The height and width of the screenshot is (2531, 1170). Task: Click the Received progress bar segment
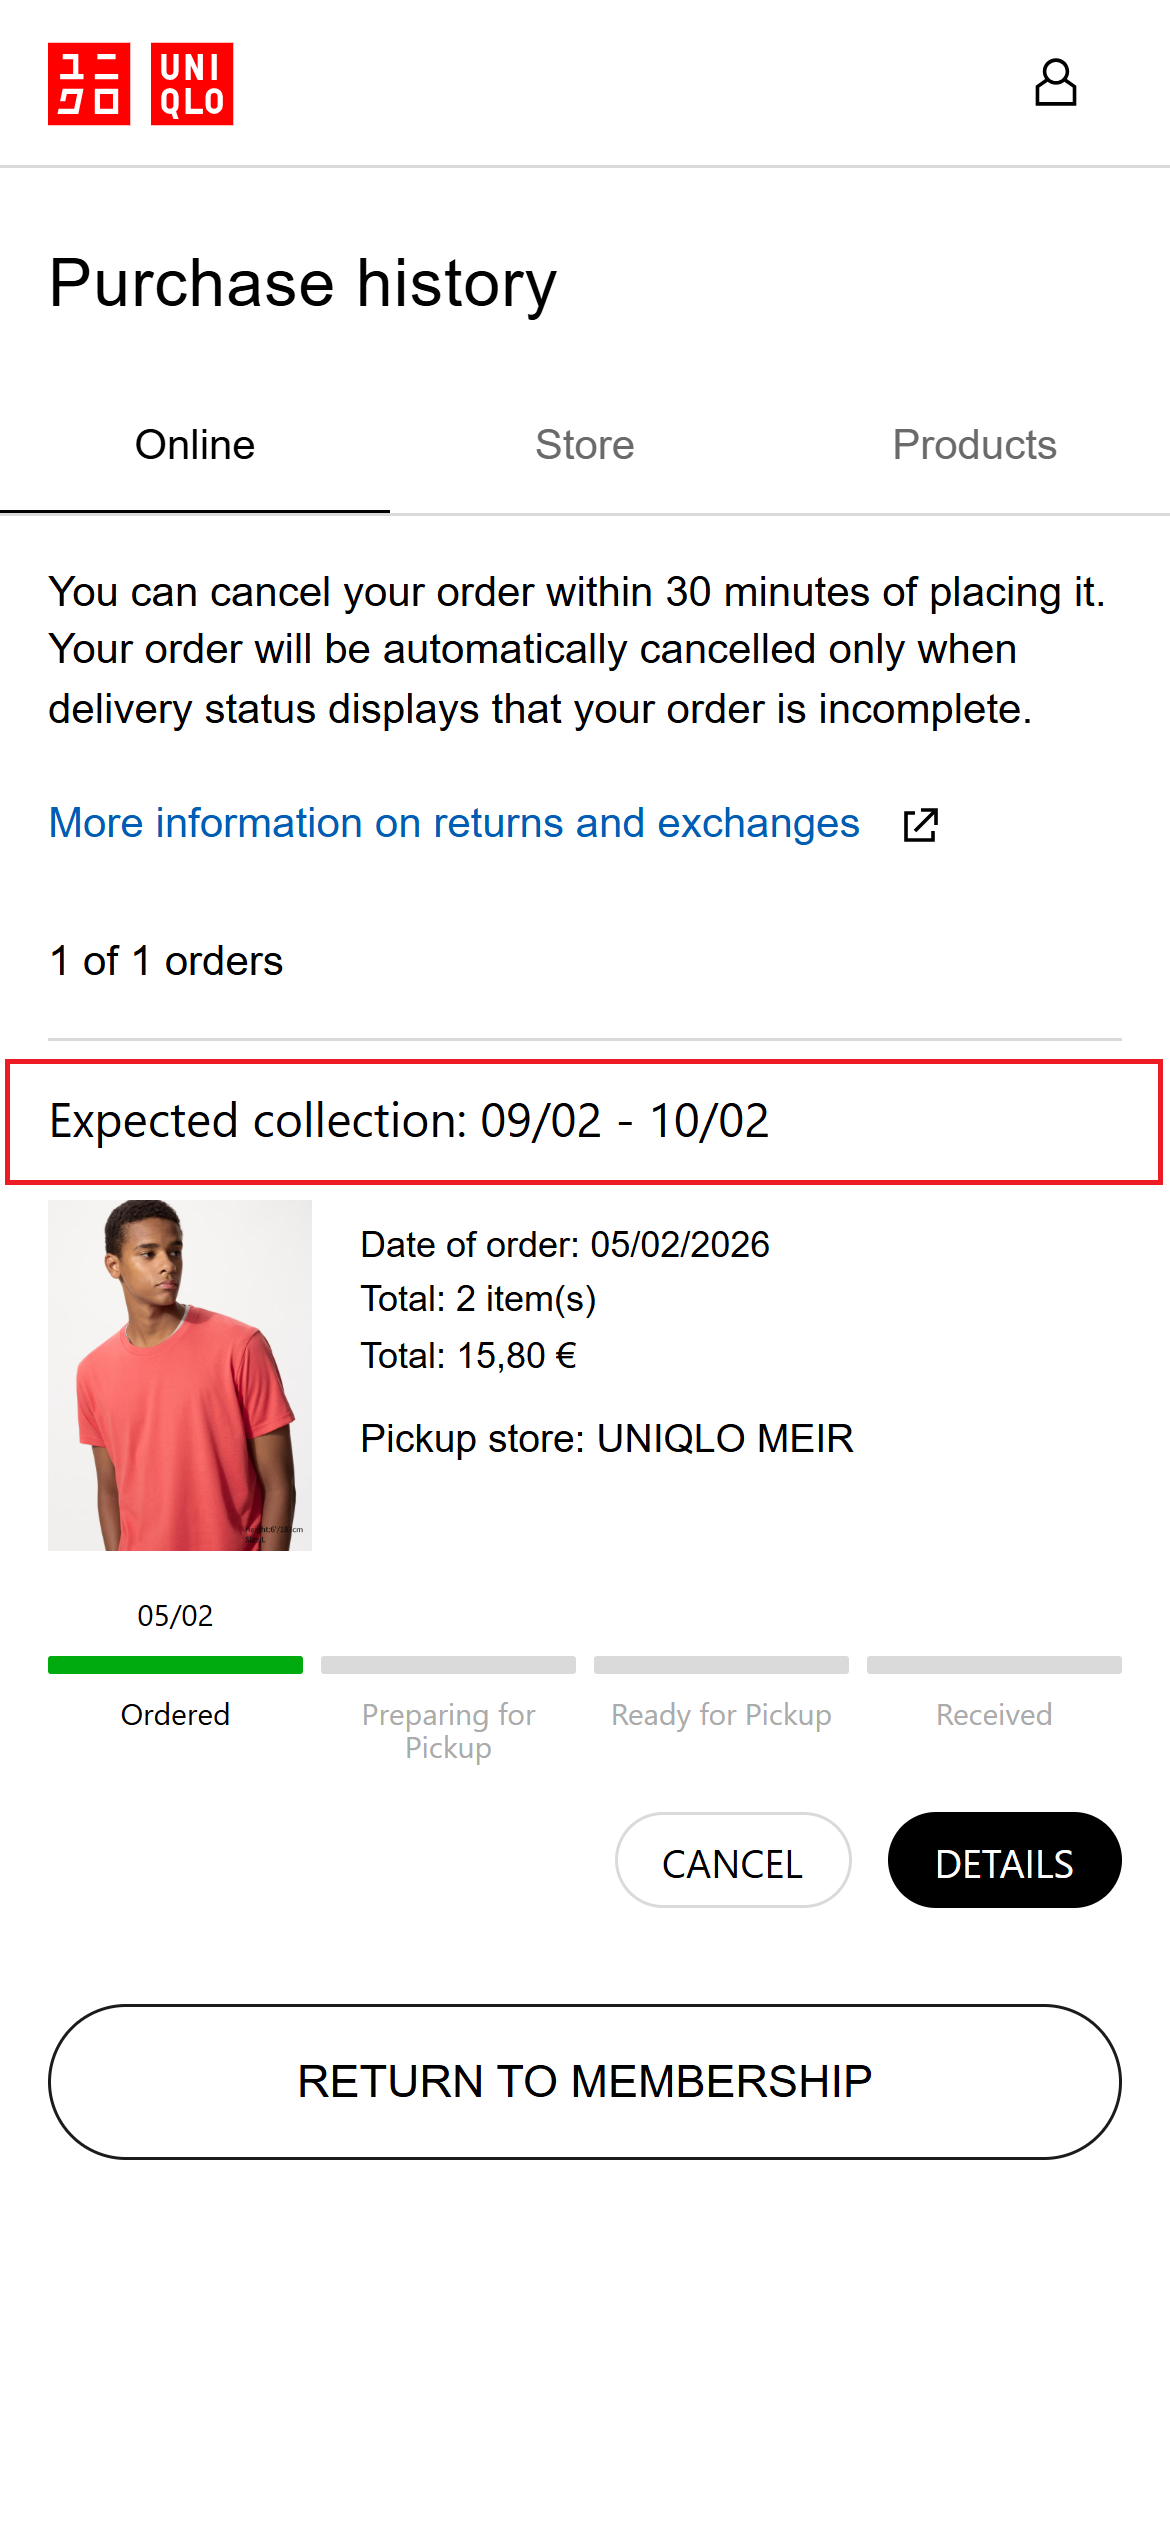pos(994,1665)
